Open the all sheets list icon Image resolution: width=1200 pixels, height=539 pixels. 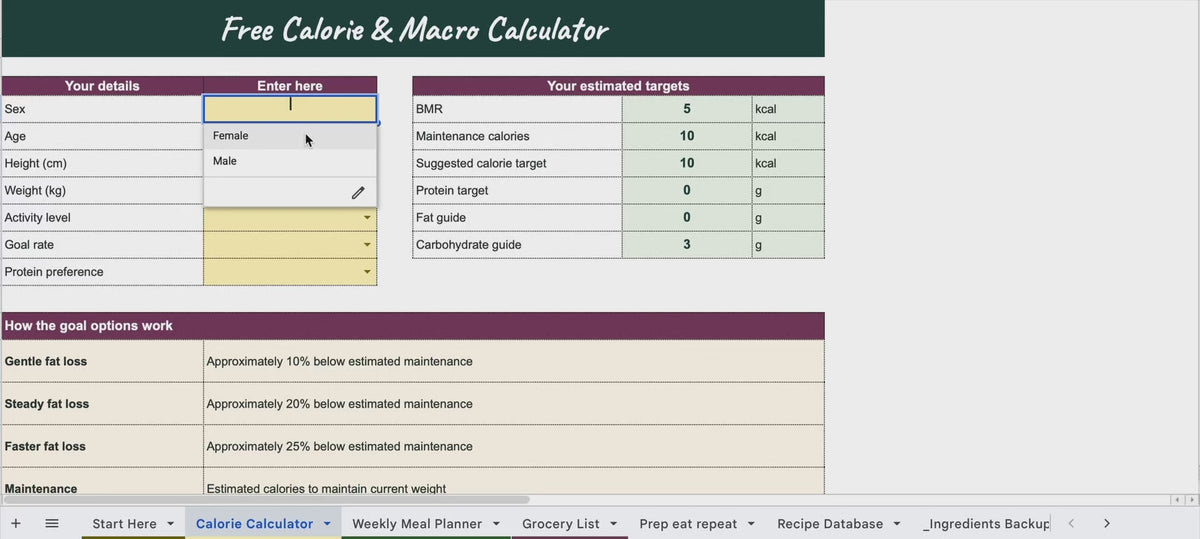(52, 523)
